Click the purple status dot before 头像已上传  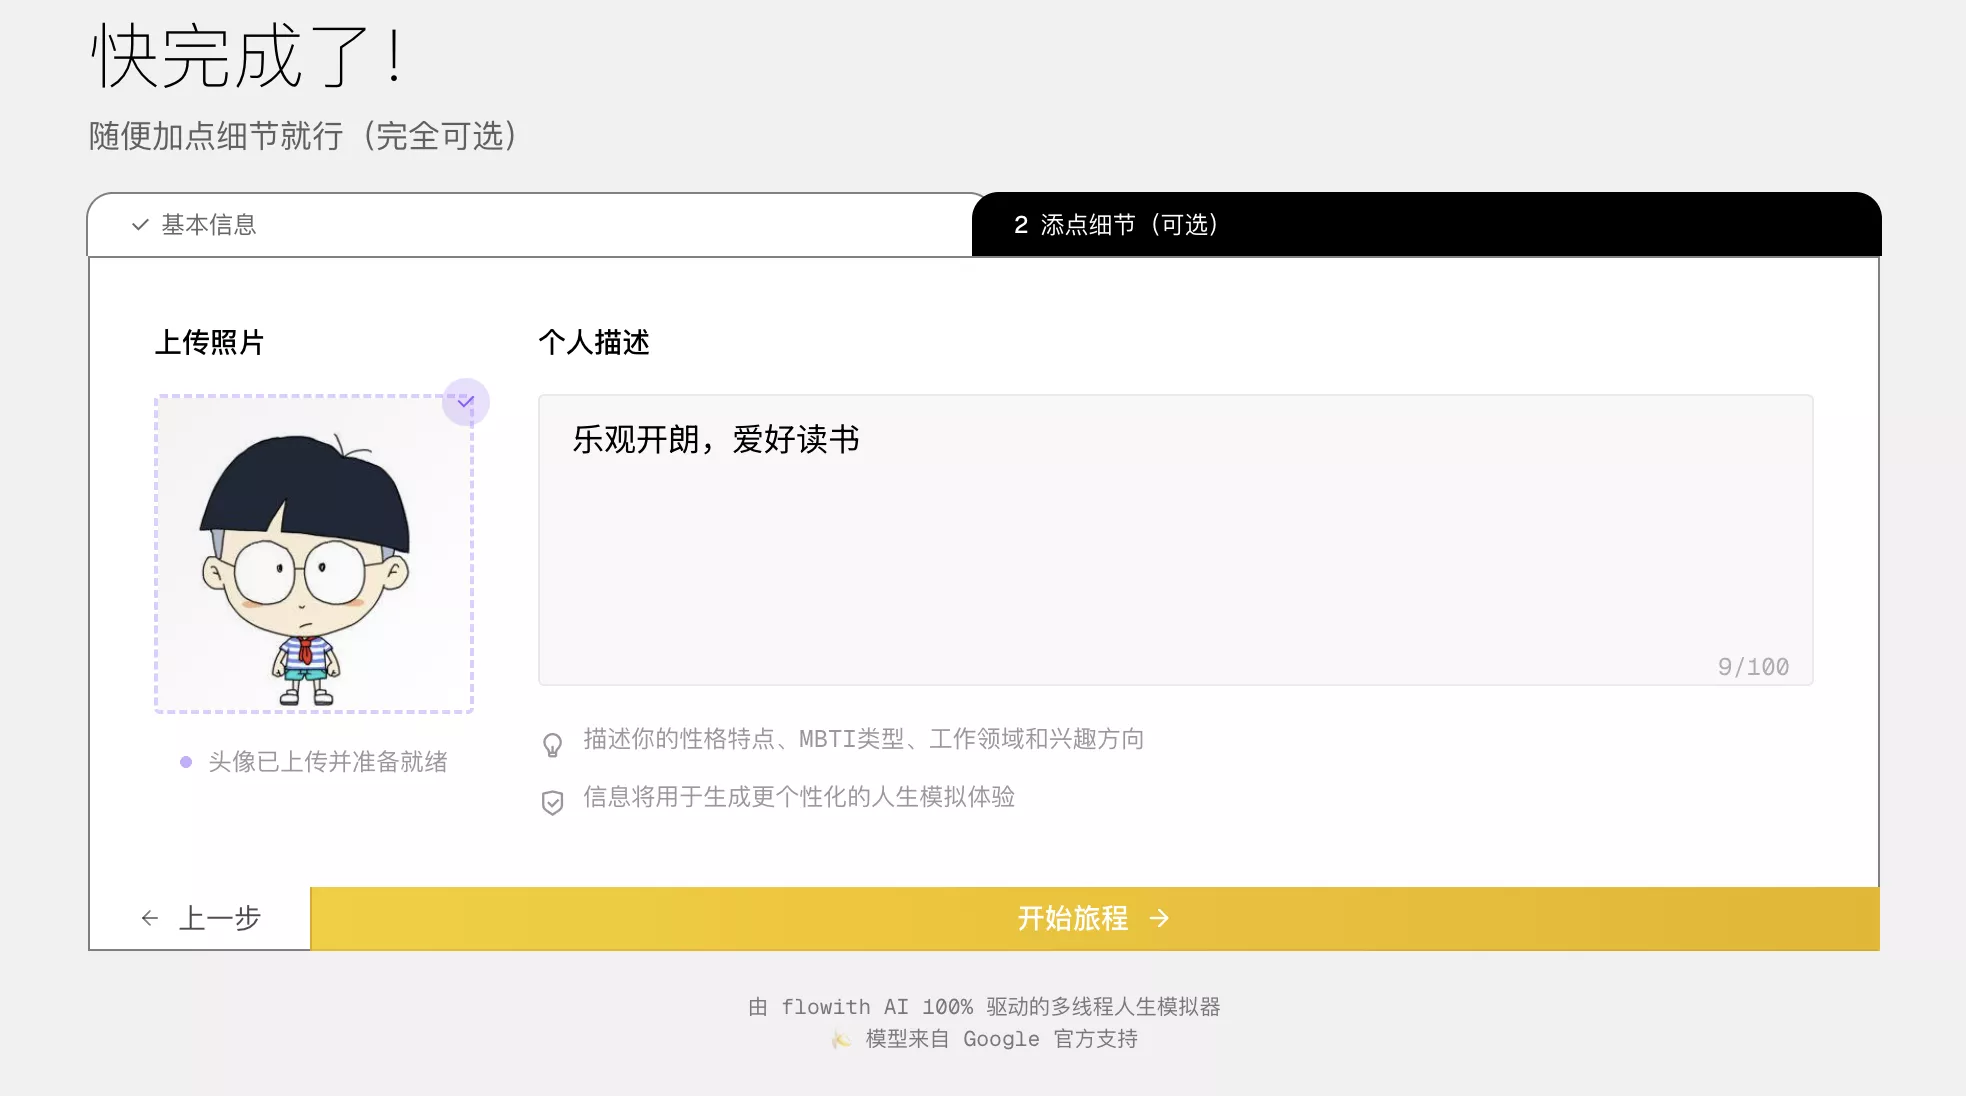click(x=184, y=762)
